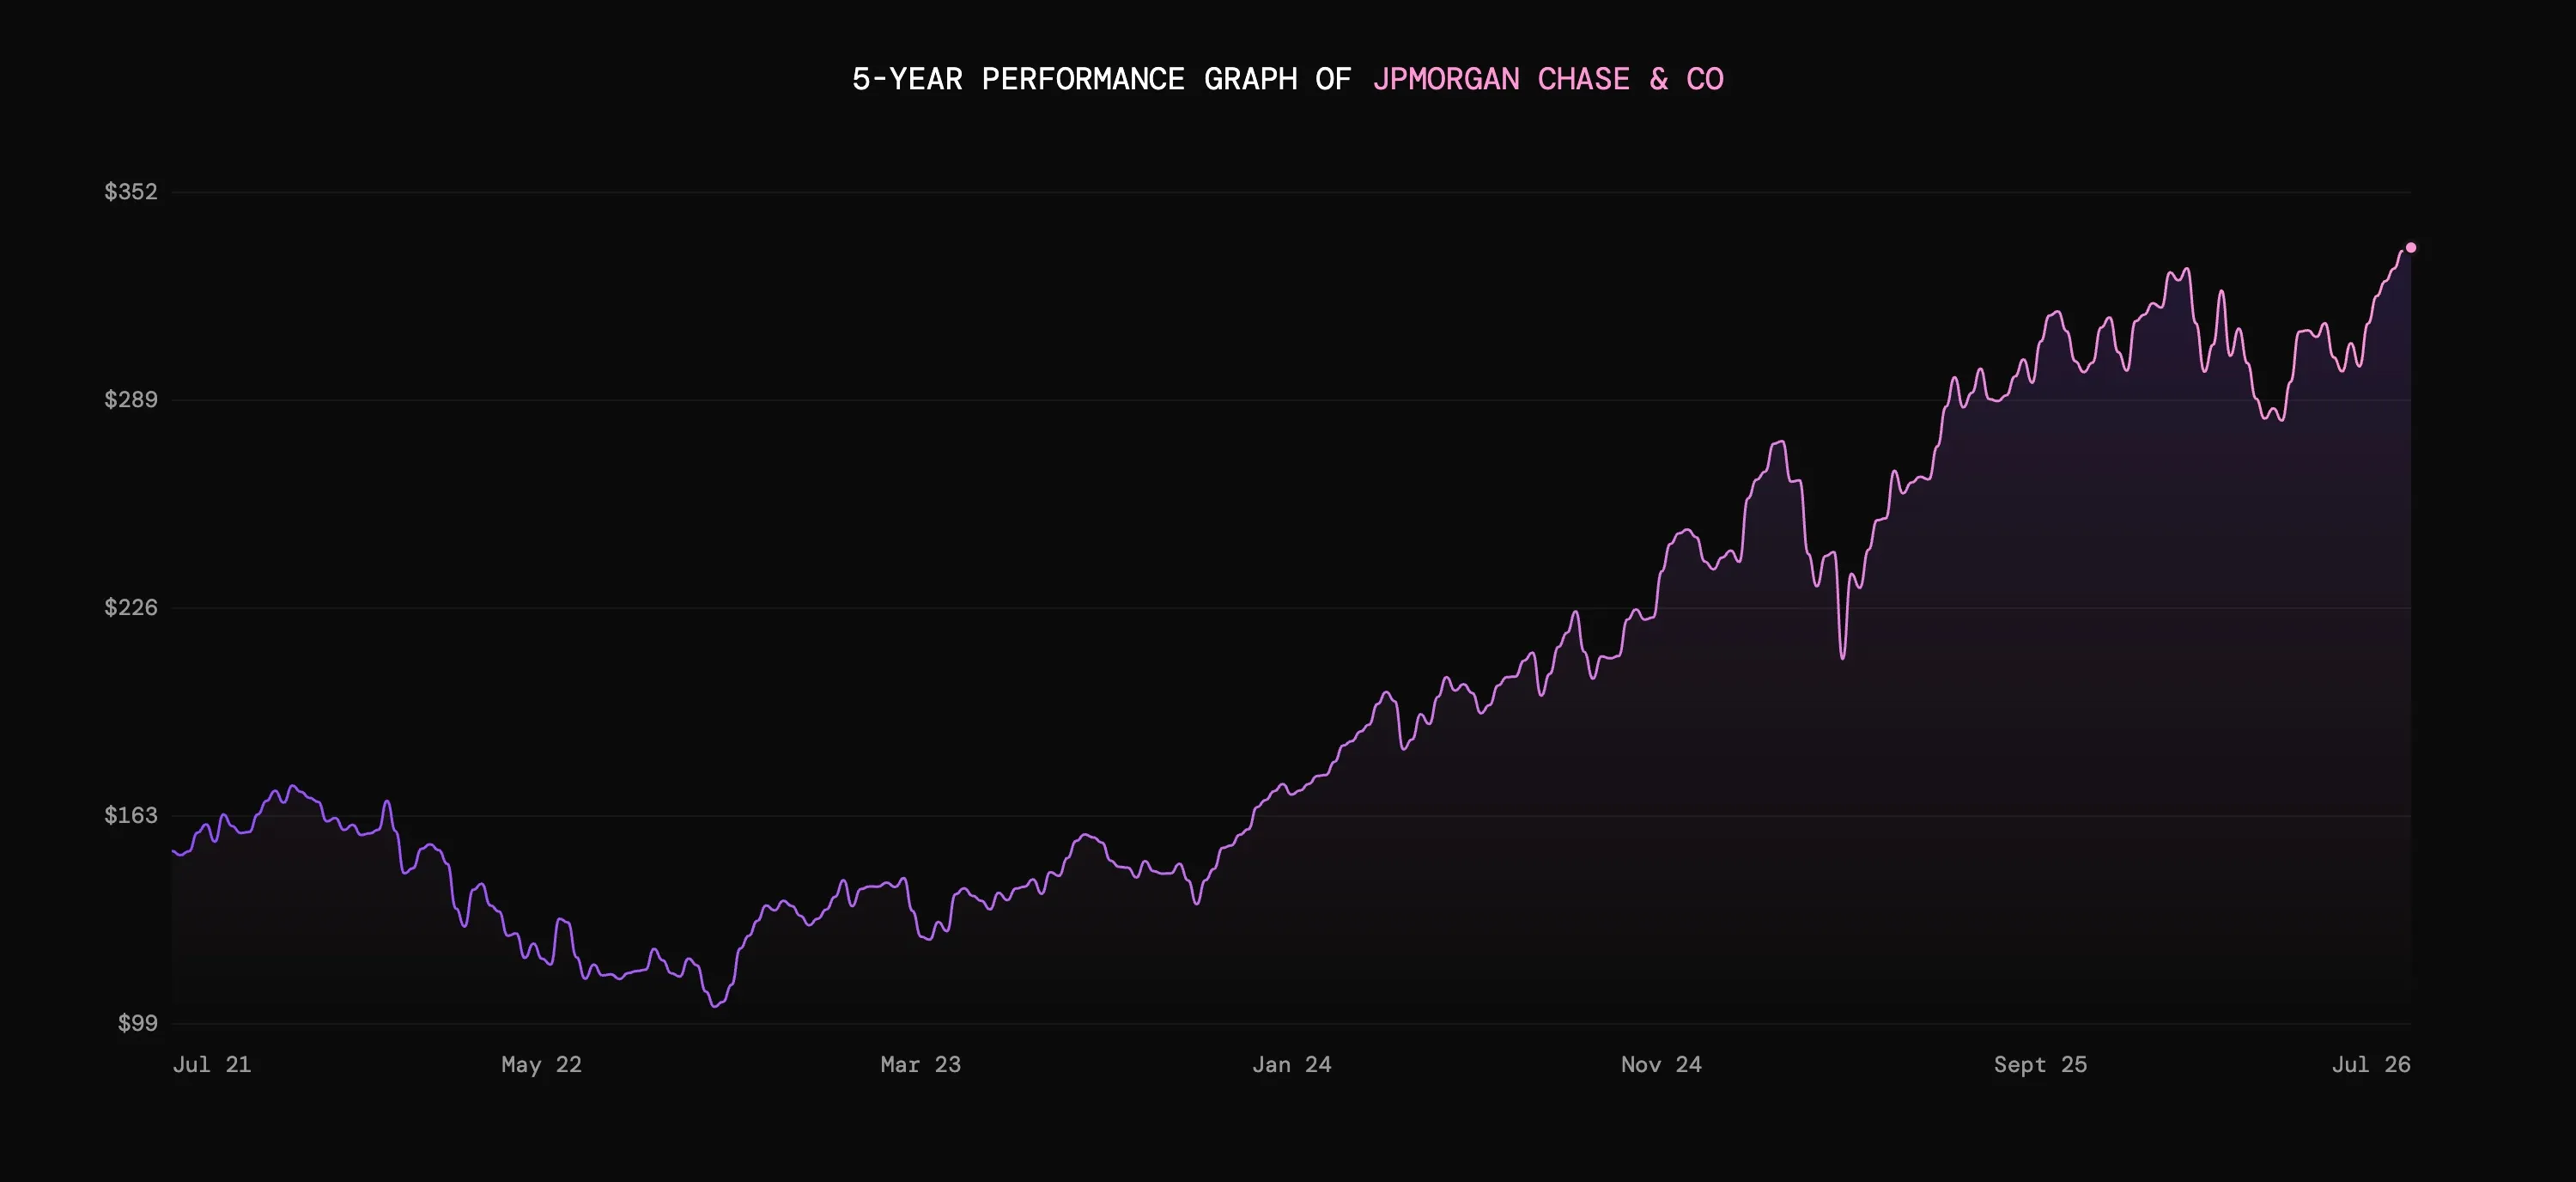Select the Sept 25 x-axis label

2040,1064
